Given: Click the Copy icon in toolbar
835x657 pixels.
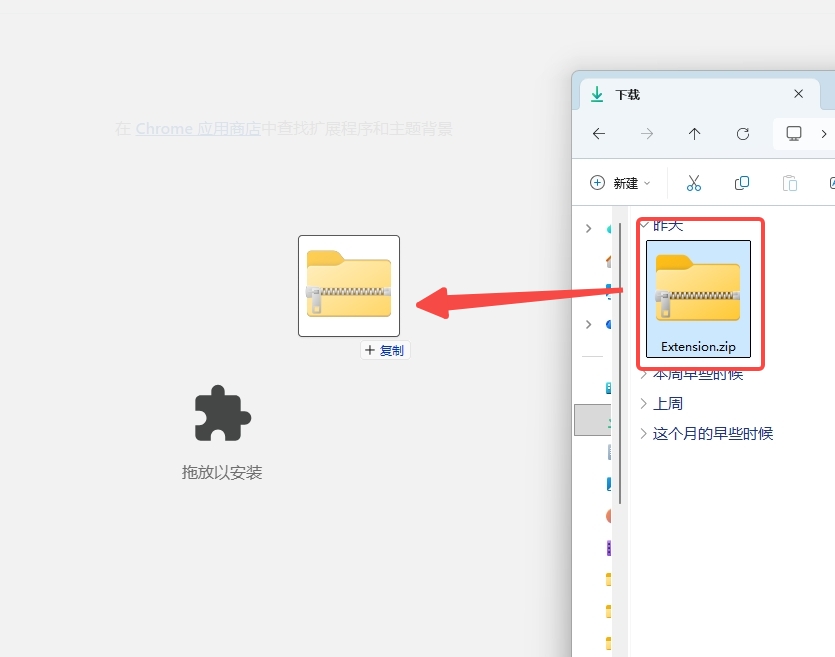Looking at the screenshot, I should pyautogui.click(x=742, y=183).
